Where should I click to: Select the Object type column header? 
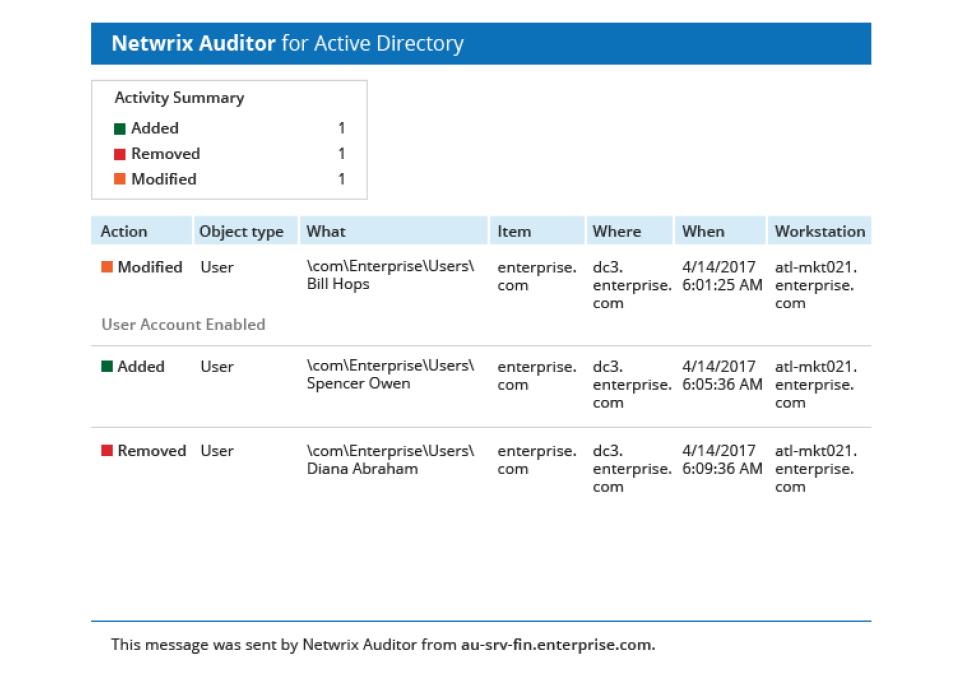click(x=245, y=231)
